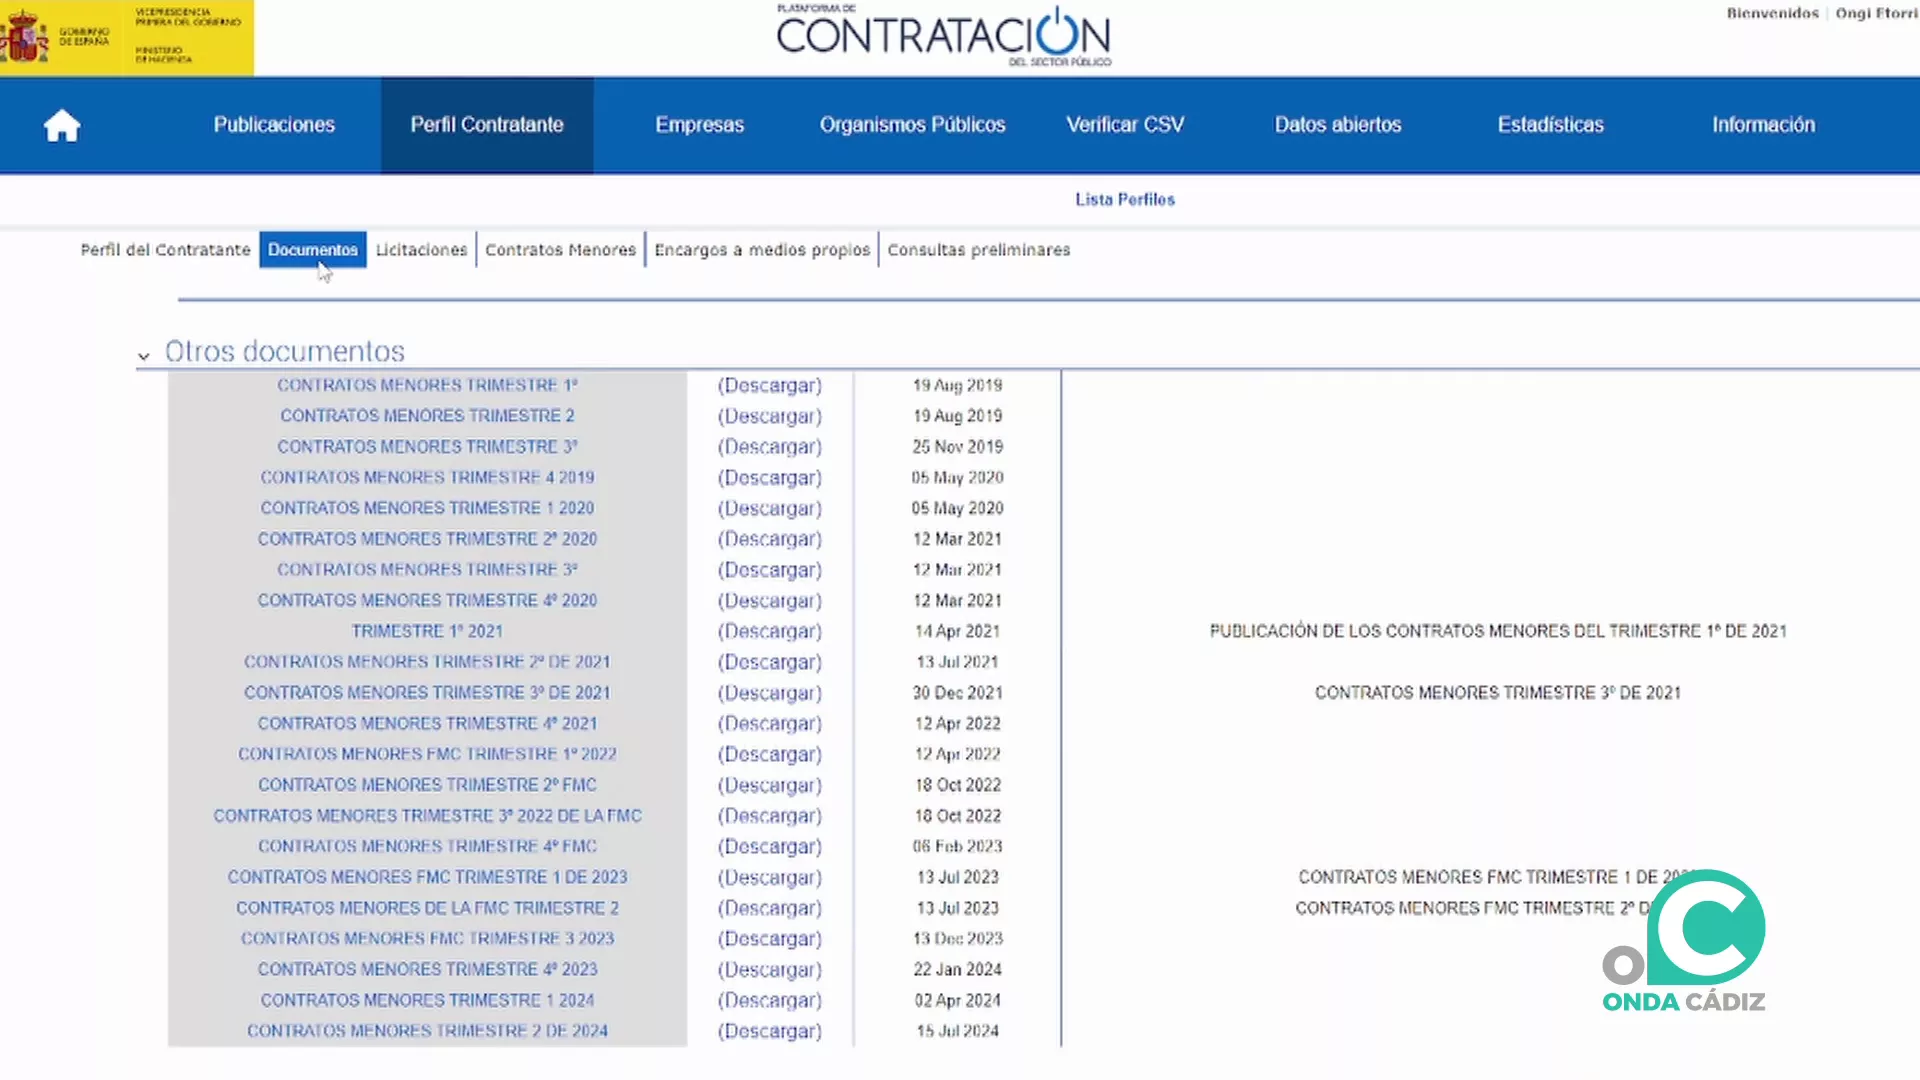
Task: Switch to the Licitaciones tab
Action: coord(421,250)
